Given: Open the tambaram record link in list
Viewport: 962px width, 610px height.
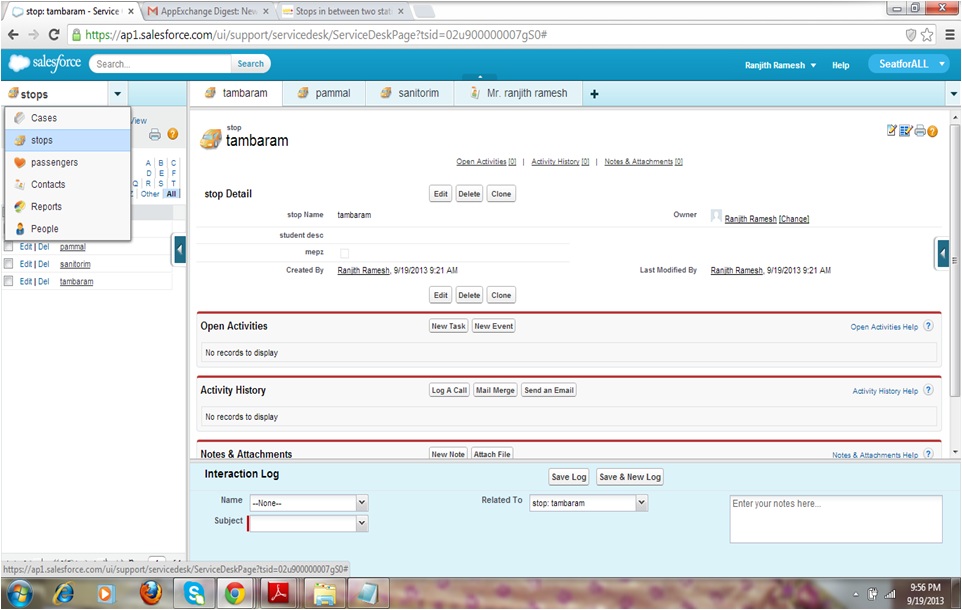Looking at the screenshot, I should [x=76, y=282].
